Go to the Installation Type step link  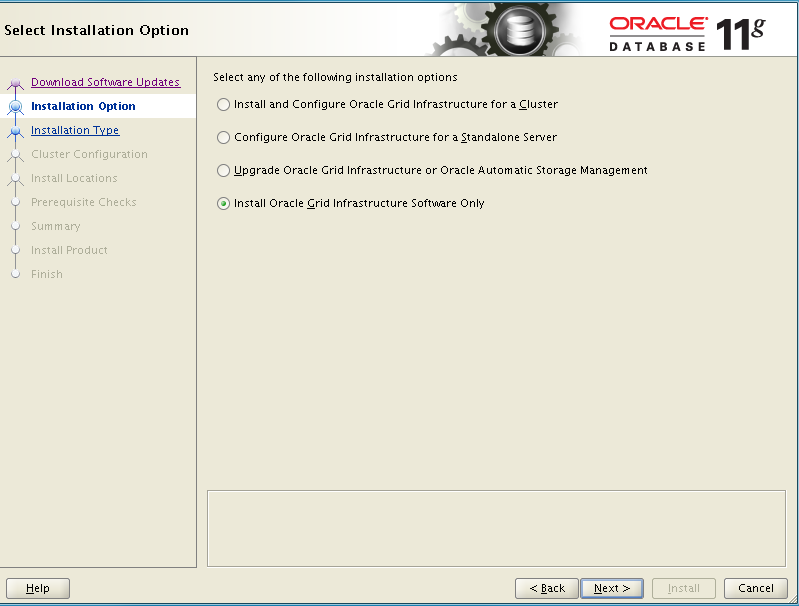click(x=75, y=130)
